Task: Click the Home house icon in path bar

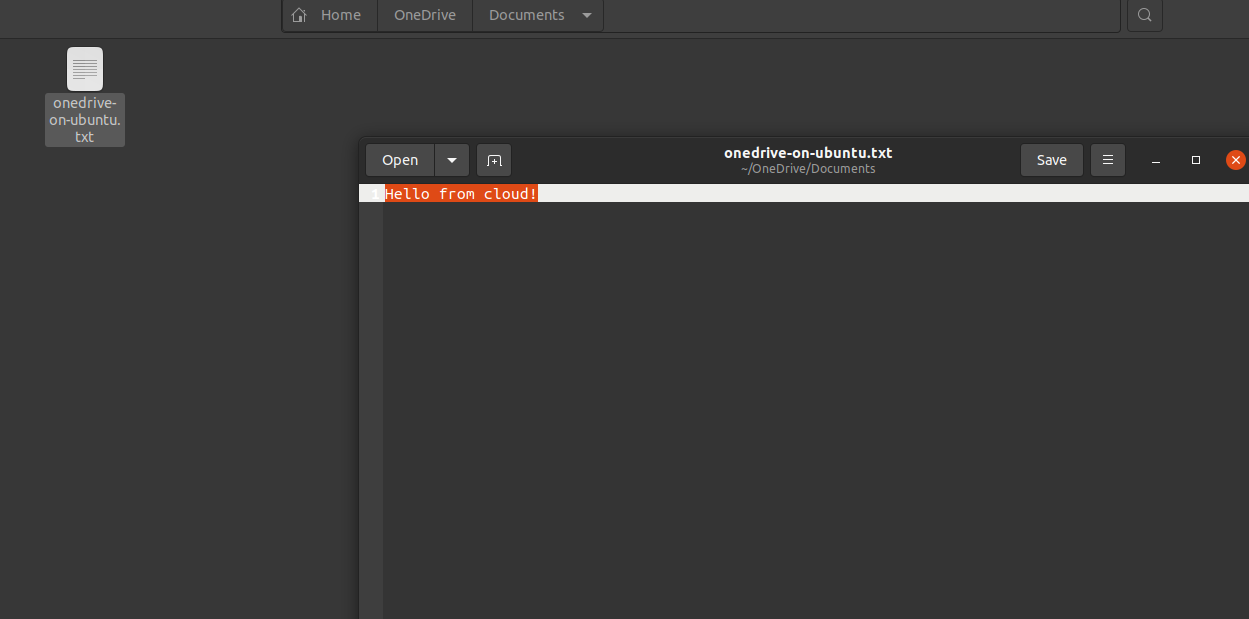Action: [x=298, y=15]
